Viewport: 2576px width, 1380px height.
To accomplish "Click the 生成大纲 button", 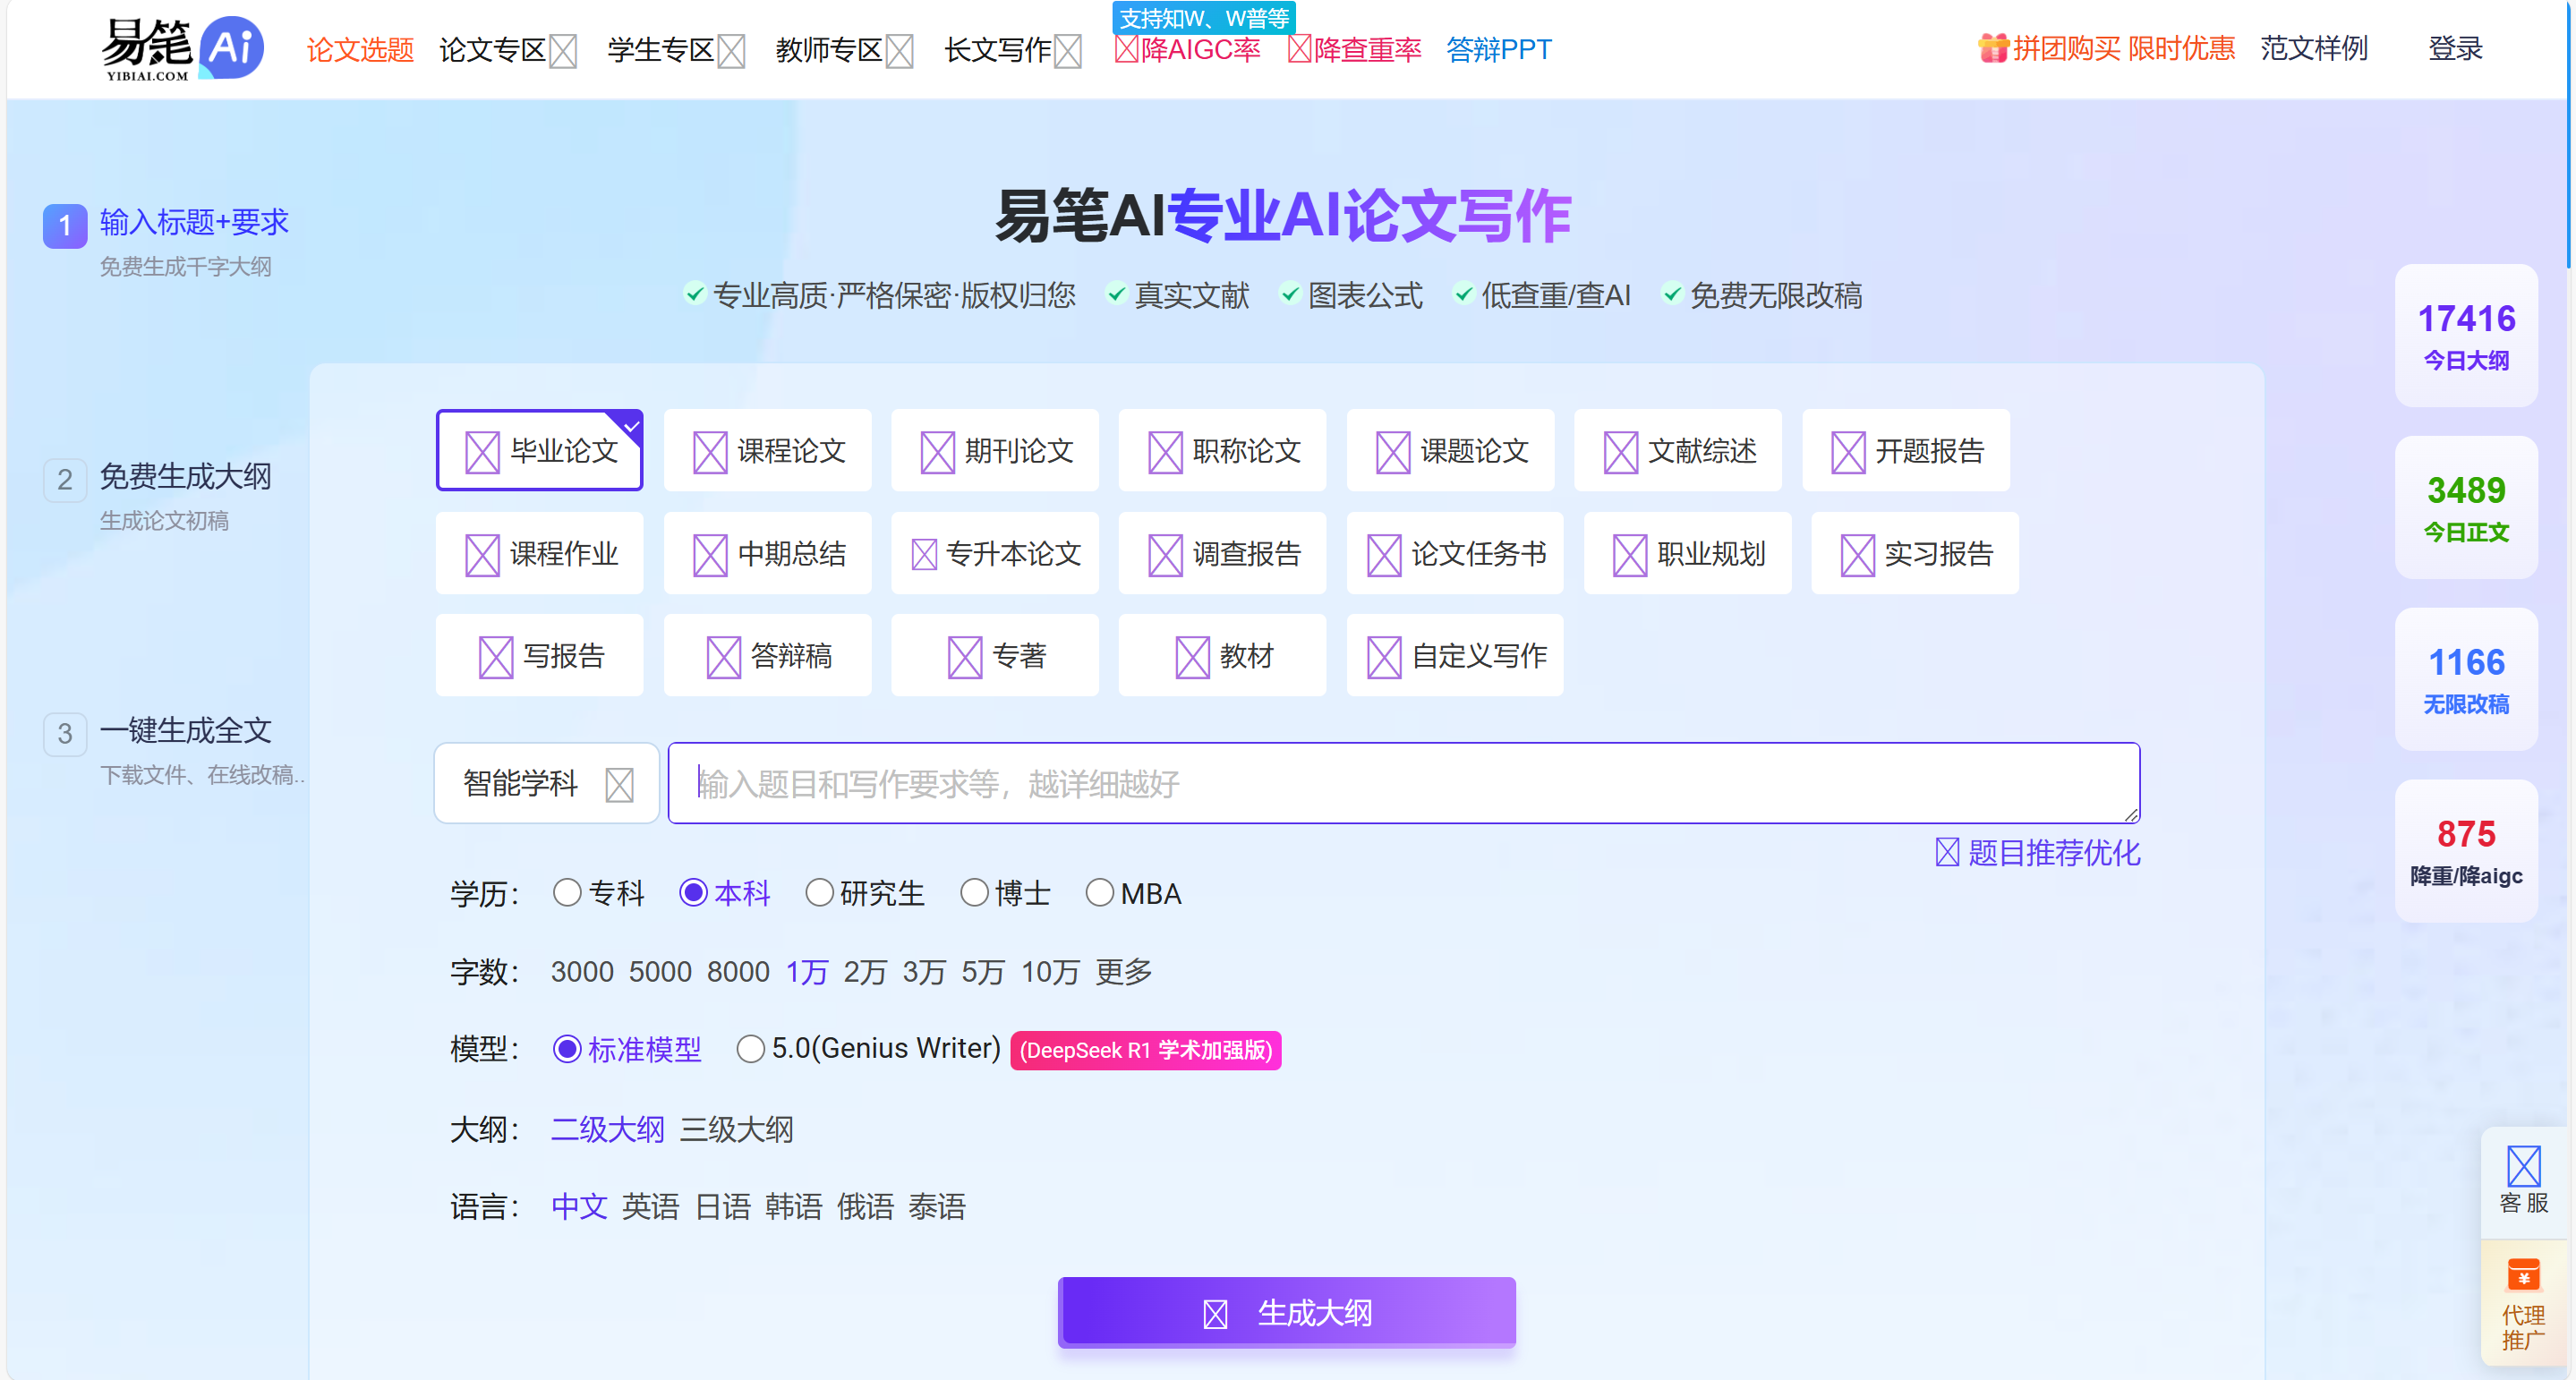I will pos(1287,1312).
